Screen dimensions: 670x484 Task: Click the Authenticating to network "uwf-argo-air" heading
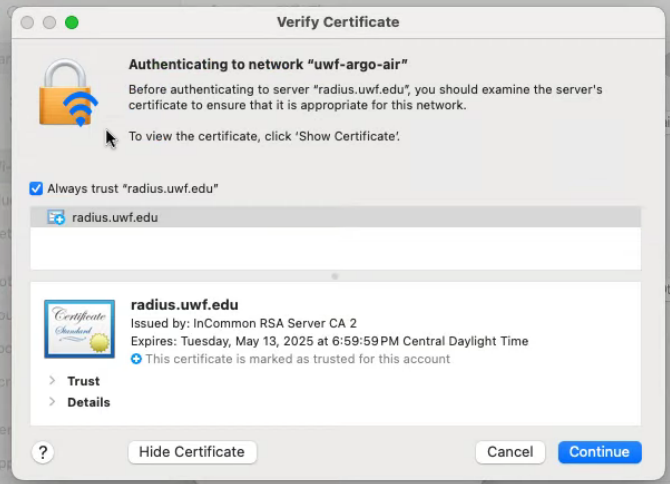point(268,65)
